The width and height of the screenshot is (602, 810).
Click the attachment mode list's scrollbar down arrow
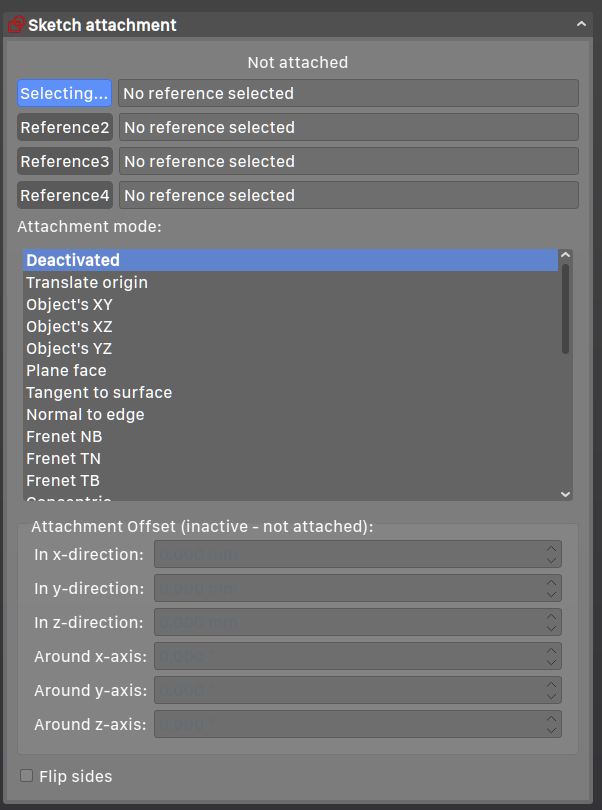pyautogui.click(x=565, y=494)
